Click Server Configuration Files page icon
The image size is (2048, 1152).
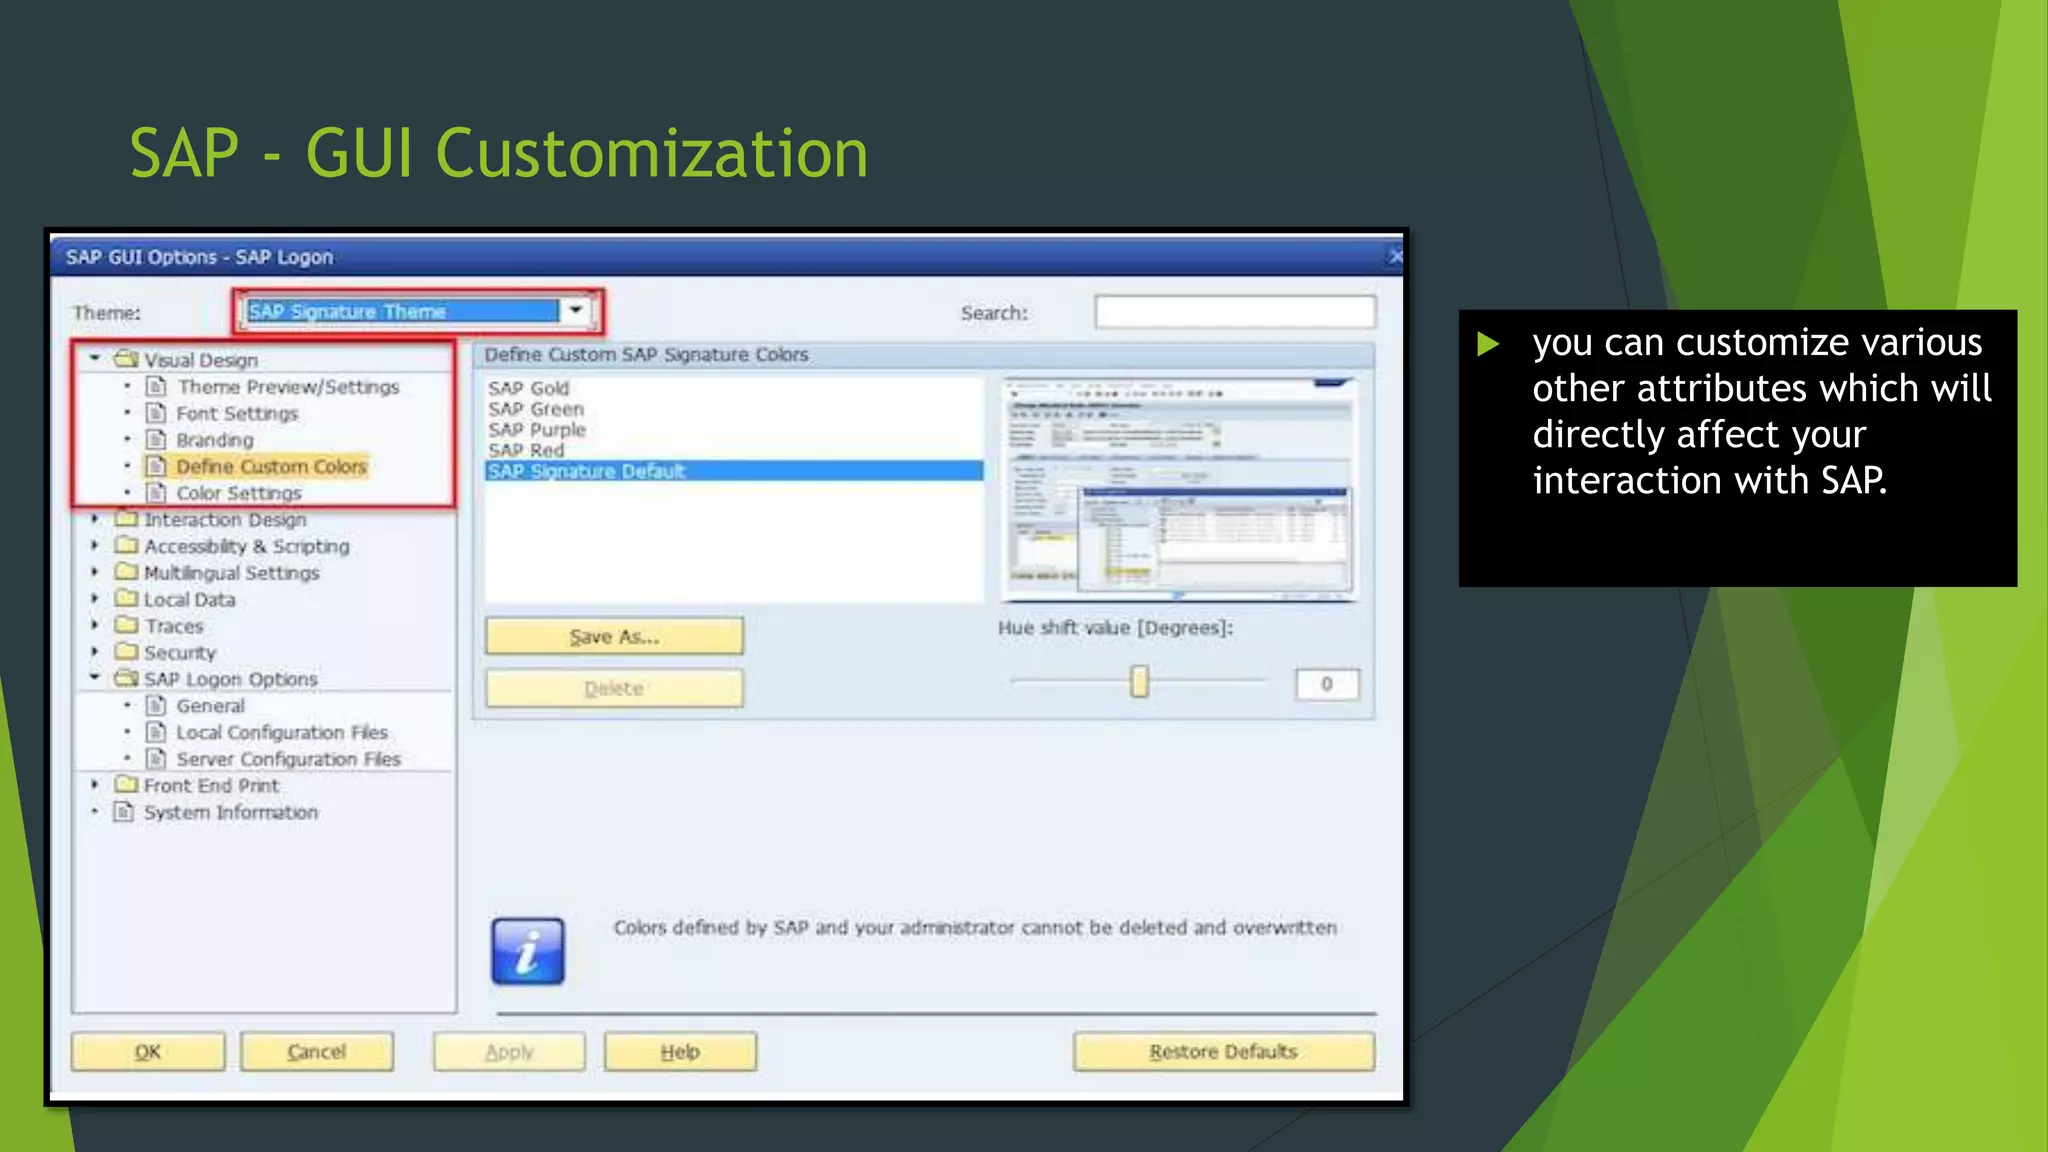coord(156,758)
